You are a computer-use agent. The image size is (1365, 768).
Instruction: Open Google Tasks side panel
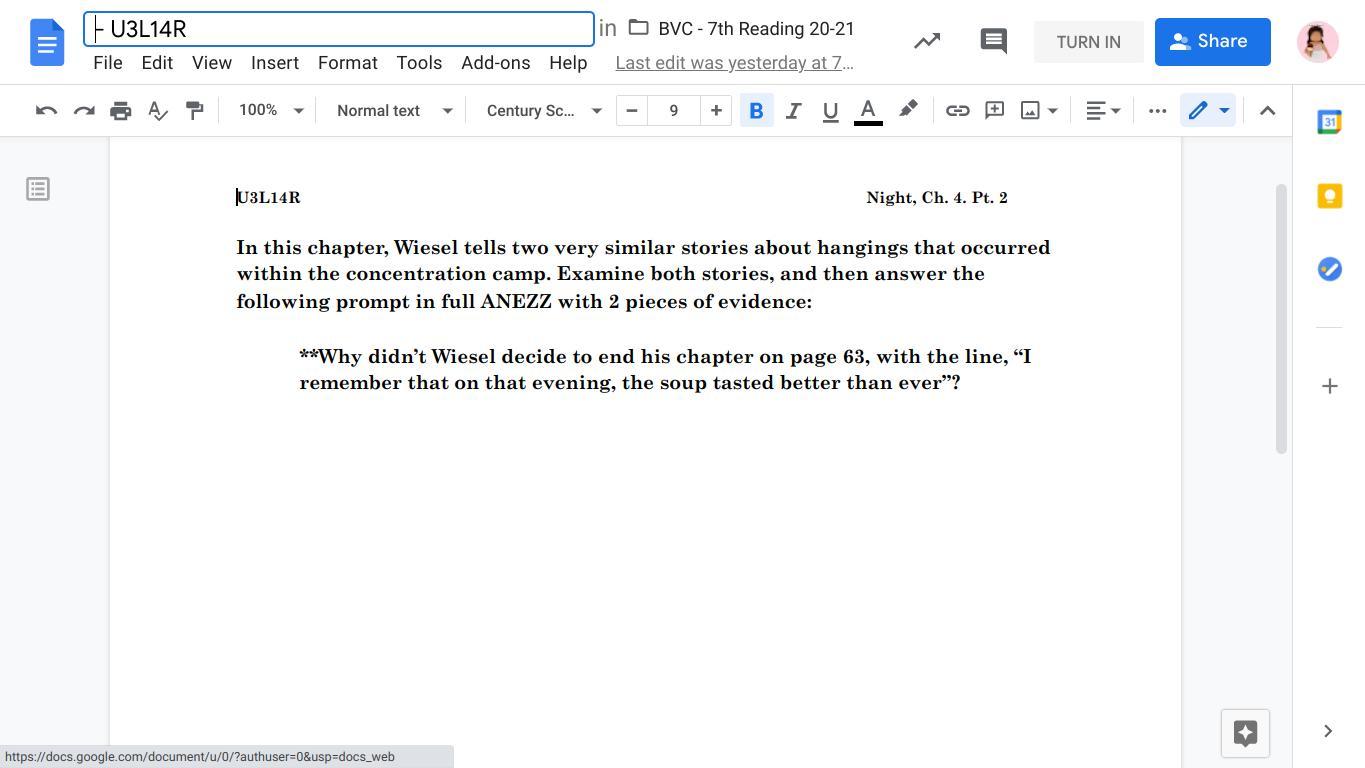pyautogui.click(x=1329, y=269)
